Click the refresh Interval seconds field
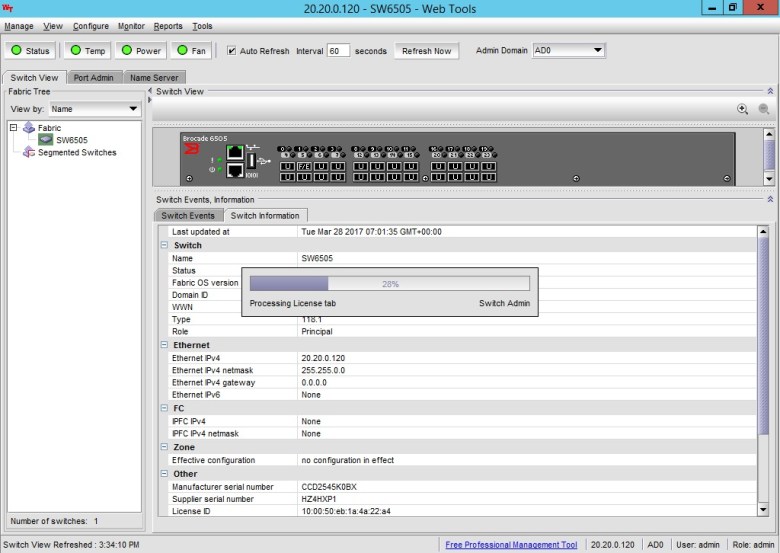Screen dimensions: 780x553 tap(338, 51)
